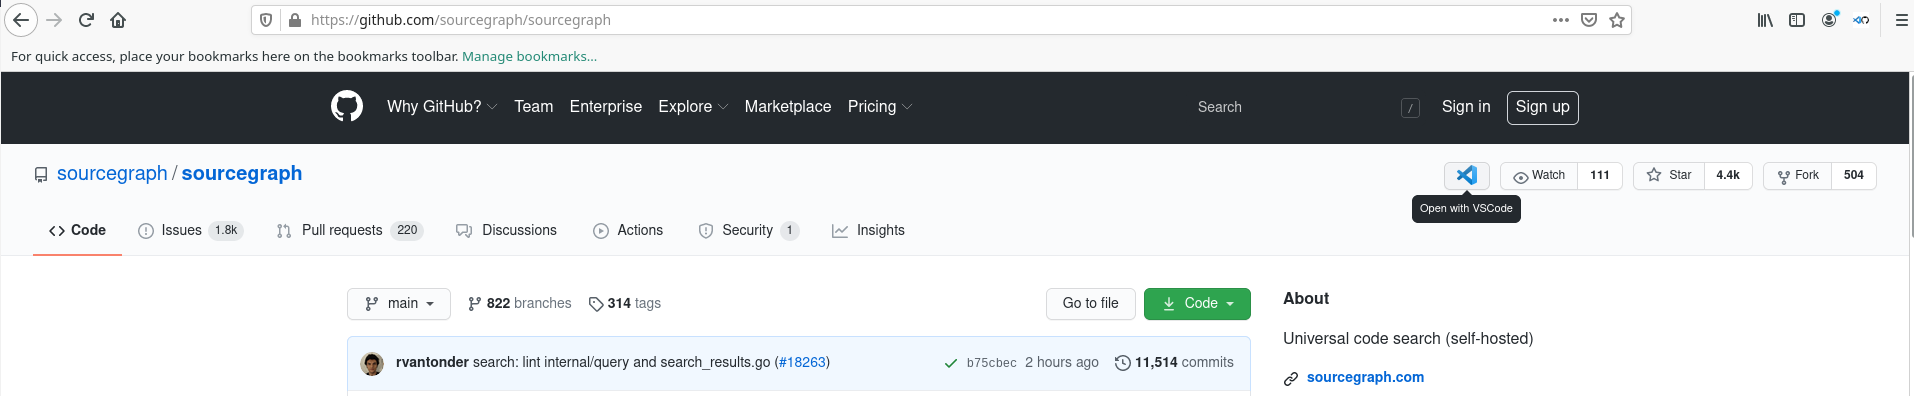Switch to the Discussions tab
This screenshot has width=1914, height=396.
[507, 231]
